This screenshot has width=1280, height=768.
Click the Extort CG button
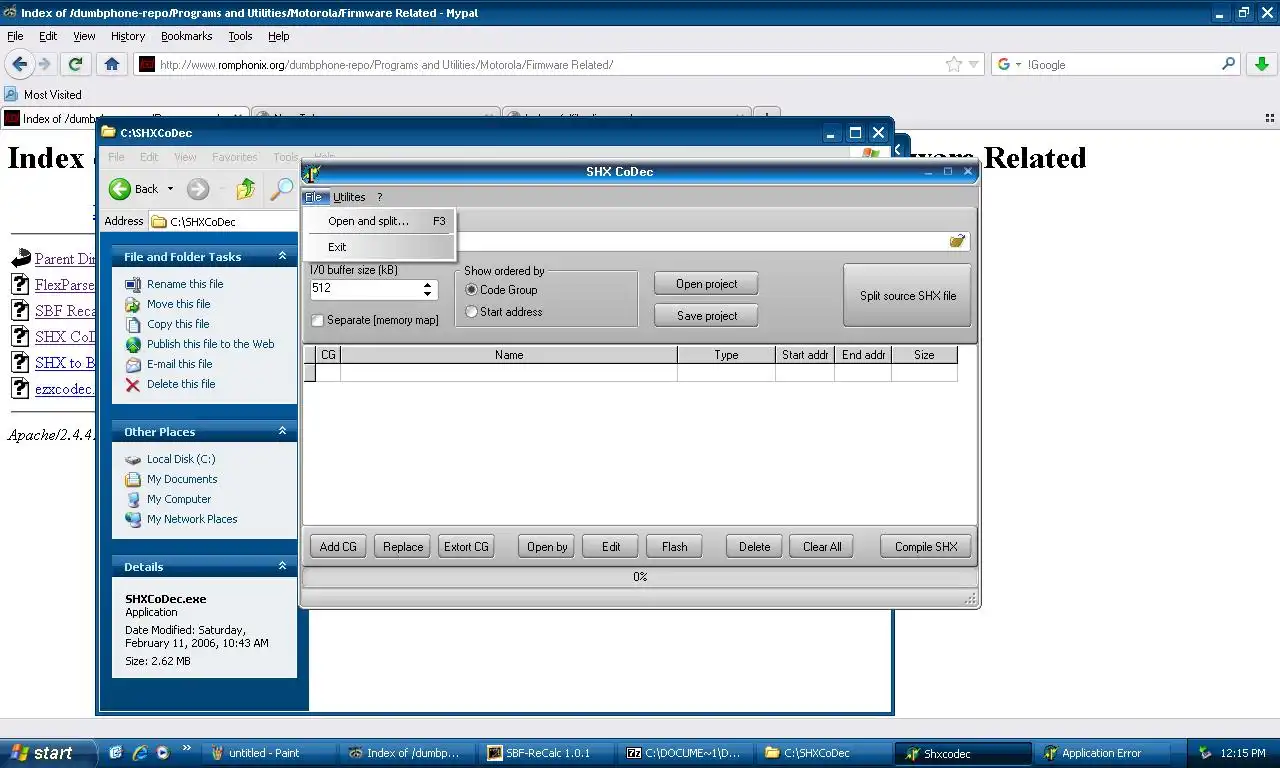pos(466,547)
